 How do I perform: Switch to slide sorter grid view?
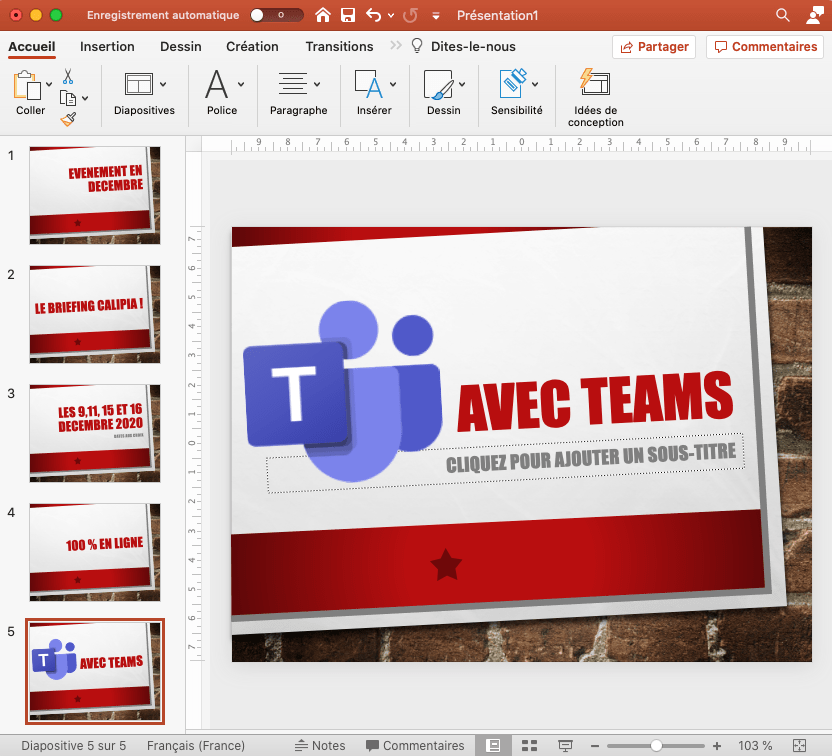530,746
